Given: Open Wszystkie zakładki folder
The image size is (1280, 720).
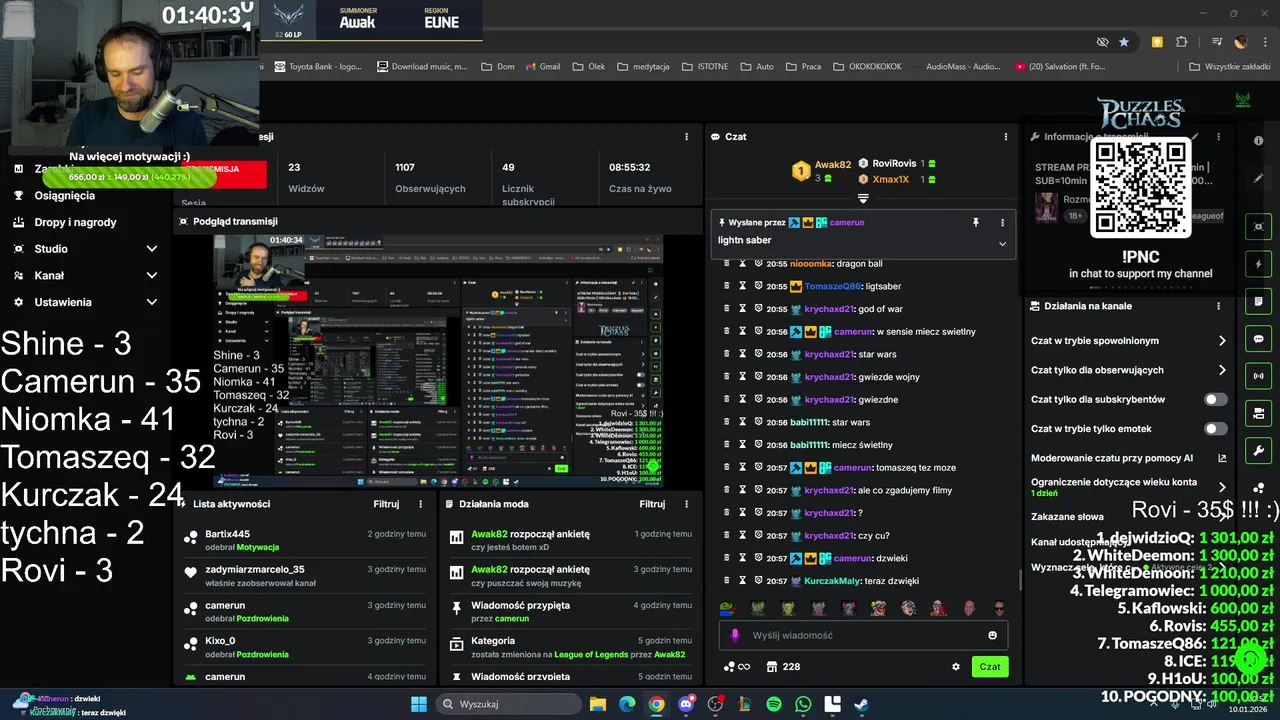Looking at the screenshot, I should 1229,67.
